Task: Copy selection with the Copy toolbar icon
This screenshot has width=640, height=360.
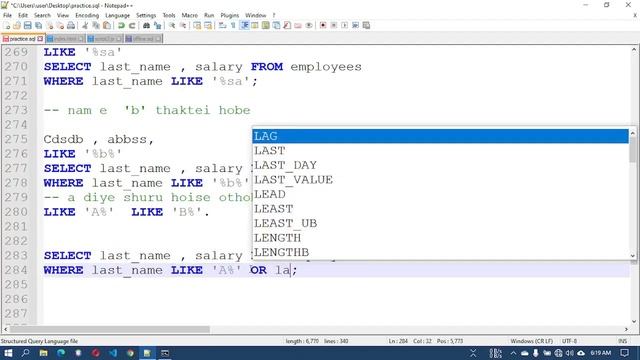Action: click(x=96, y=25)
